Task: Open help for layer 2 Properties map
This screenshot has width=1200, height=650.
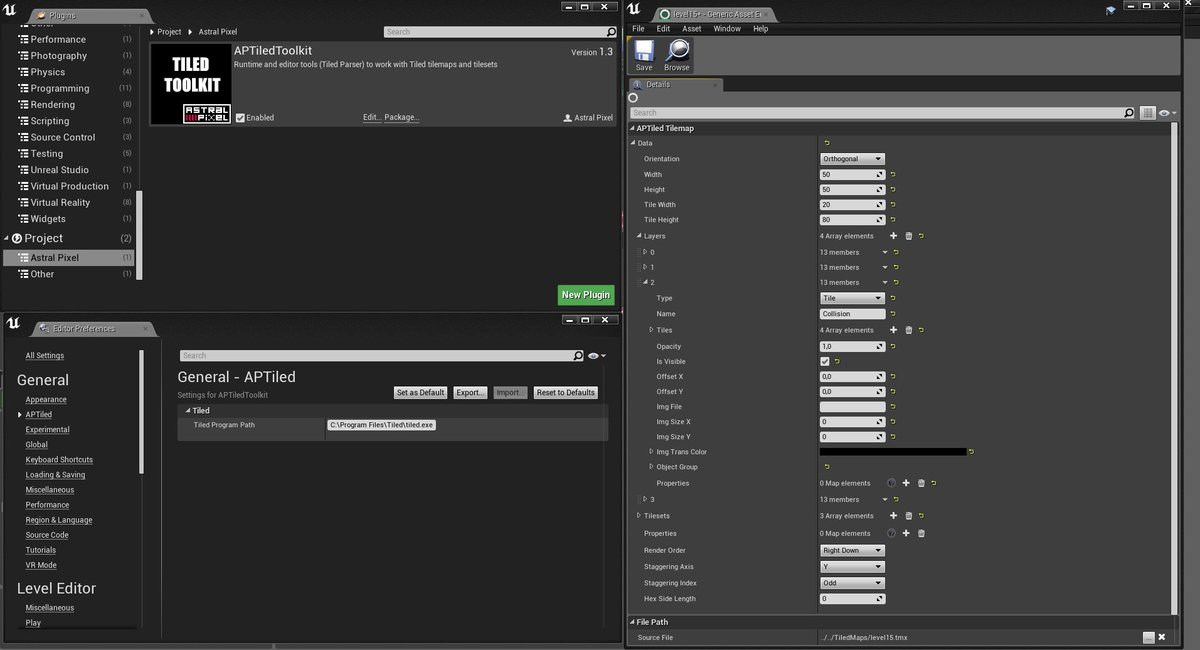Action: point(891,483)
